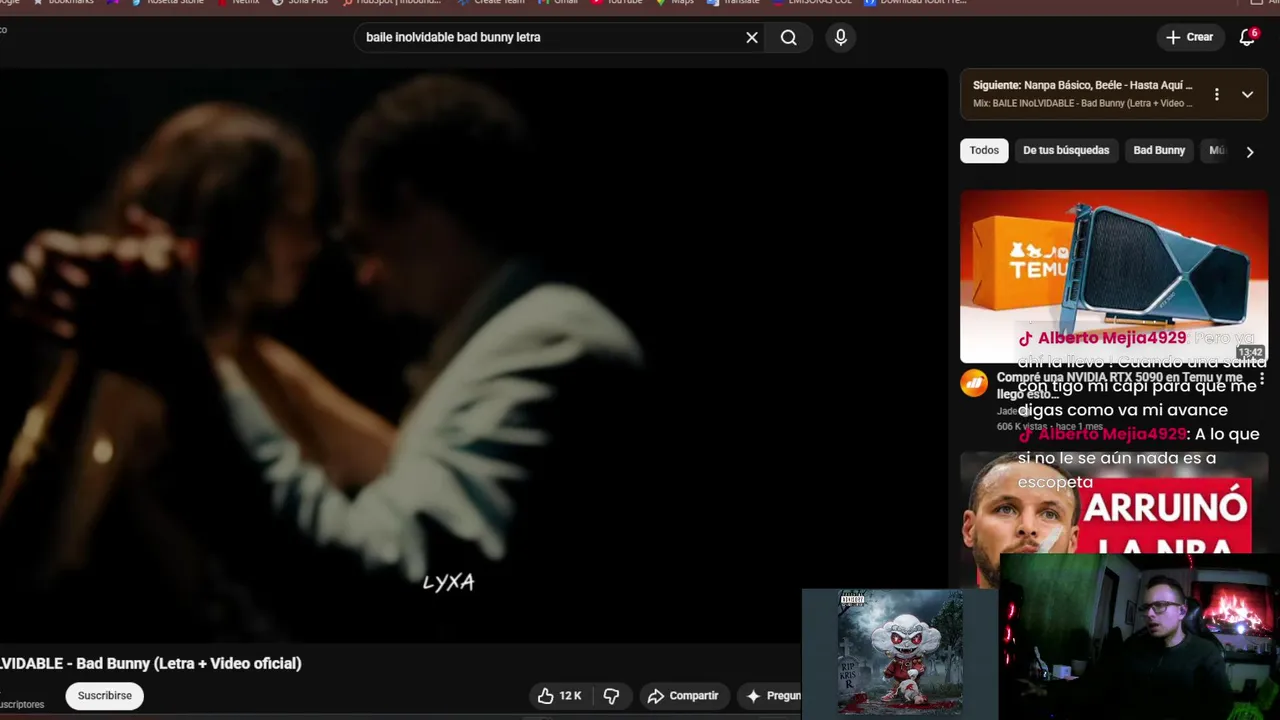Viewport: 1280px width, 720px height.
Task: Click the magnifying glass search button
Action: (789, 38)
